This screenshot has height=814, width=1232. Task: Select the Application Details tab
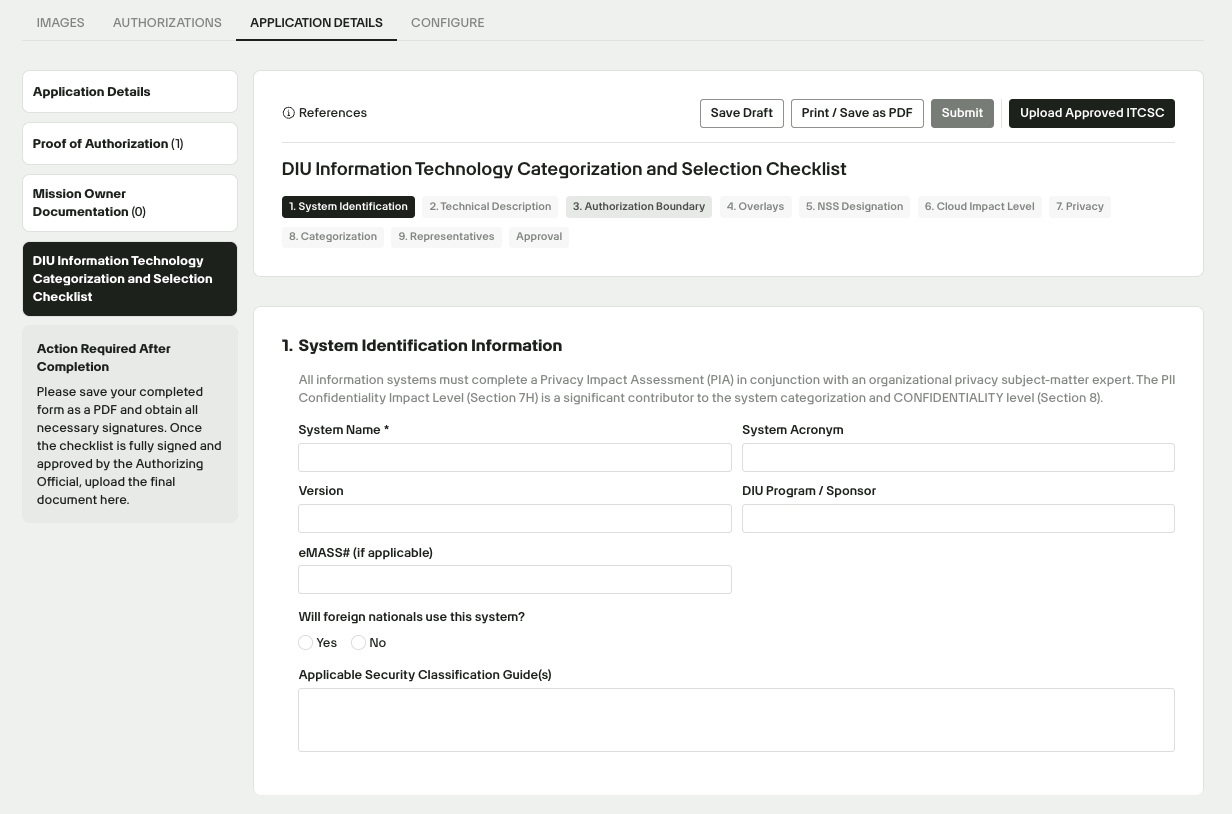pyautogui.click(x=316, y=22)
